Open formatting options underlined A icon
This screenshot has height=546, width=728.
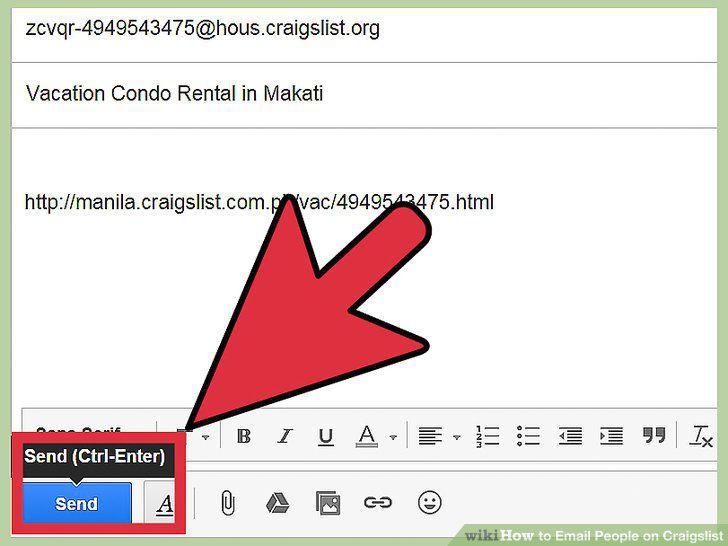point(161,503)
